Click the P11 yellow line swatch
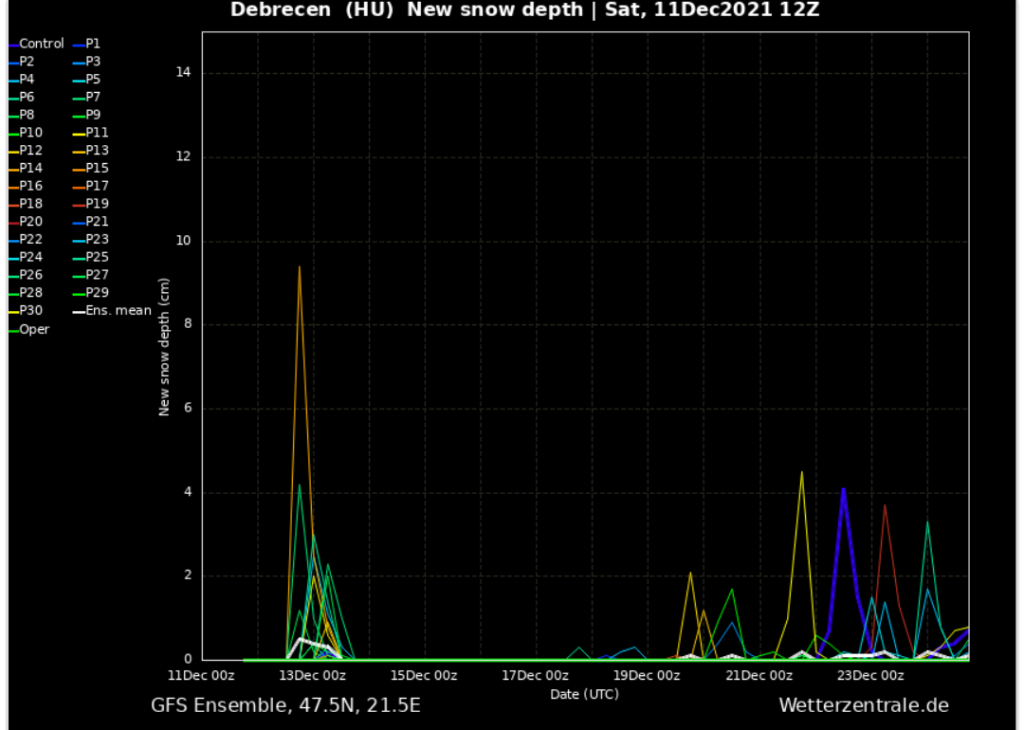1024x730 pixels. pos(78,133)
